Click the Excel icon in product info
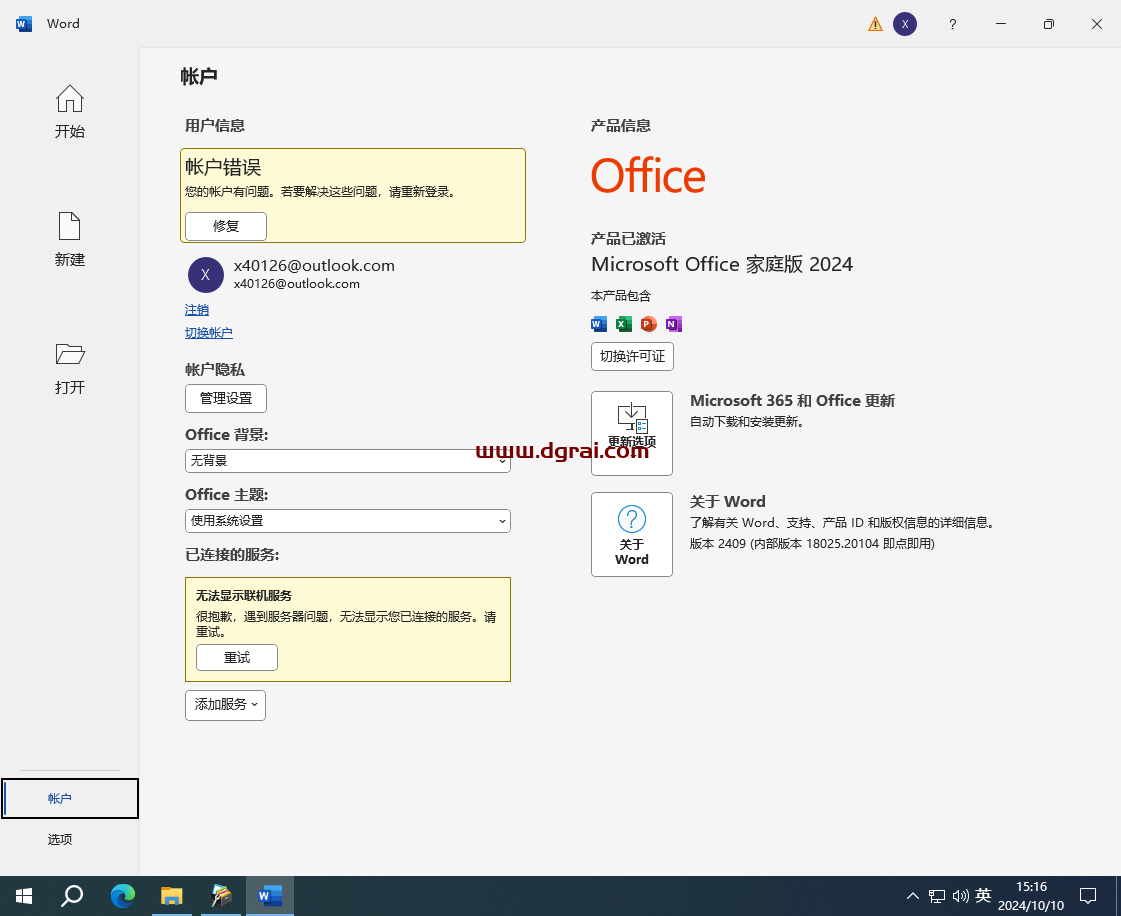Viewport: 1121px width, 916px height. coord(623,324)
